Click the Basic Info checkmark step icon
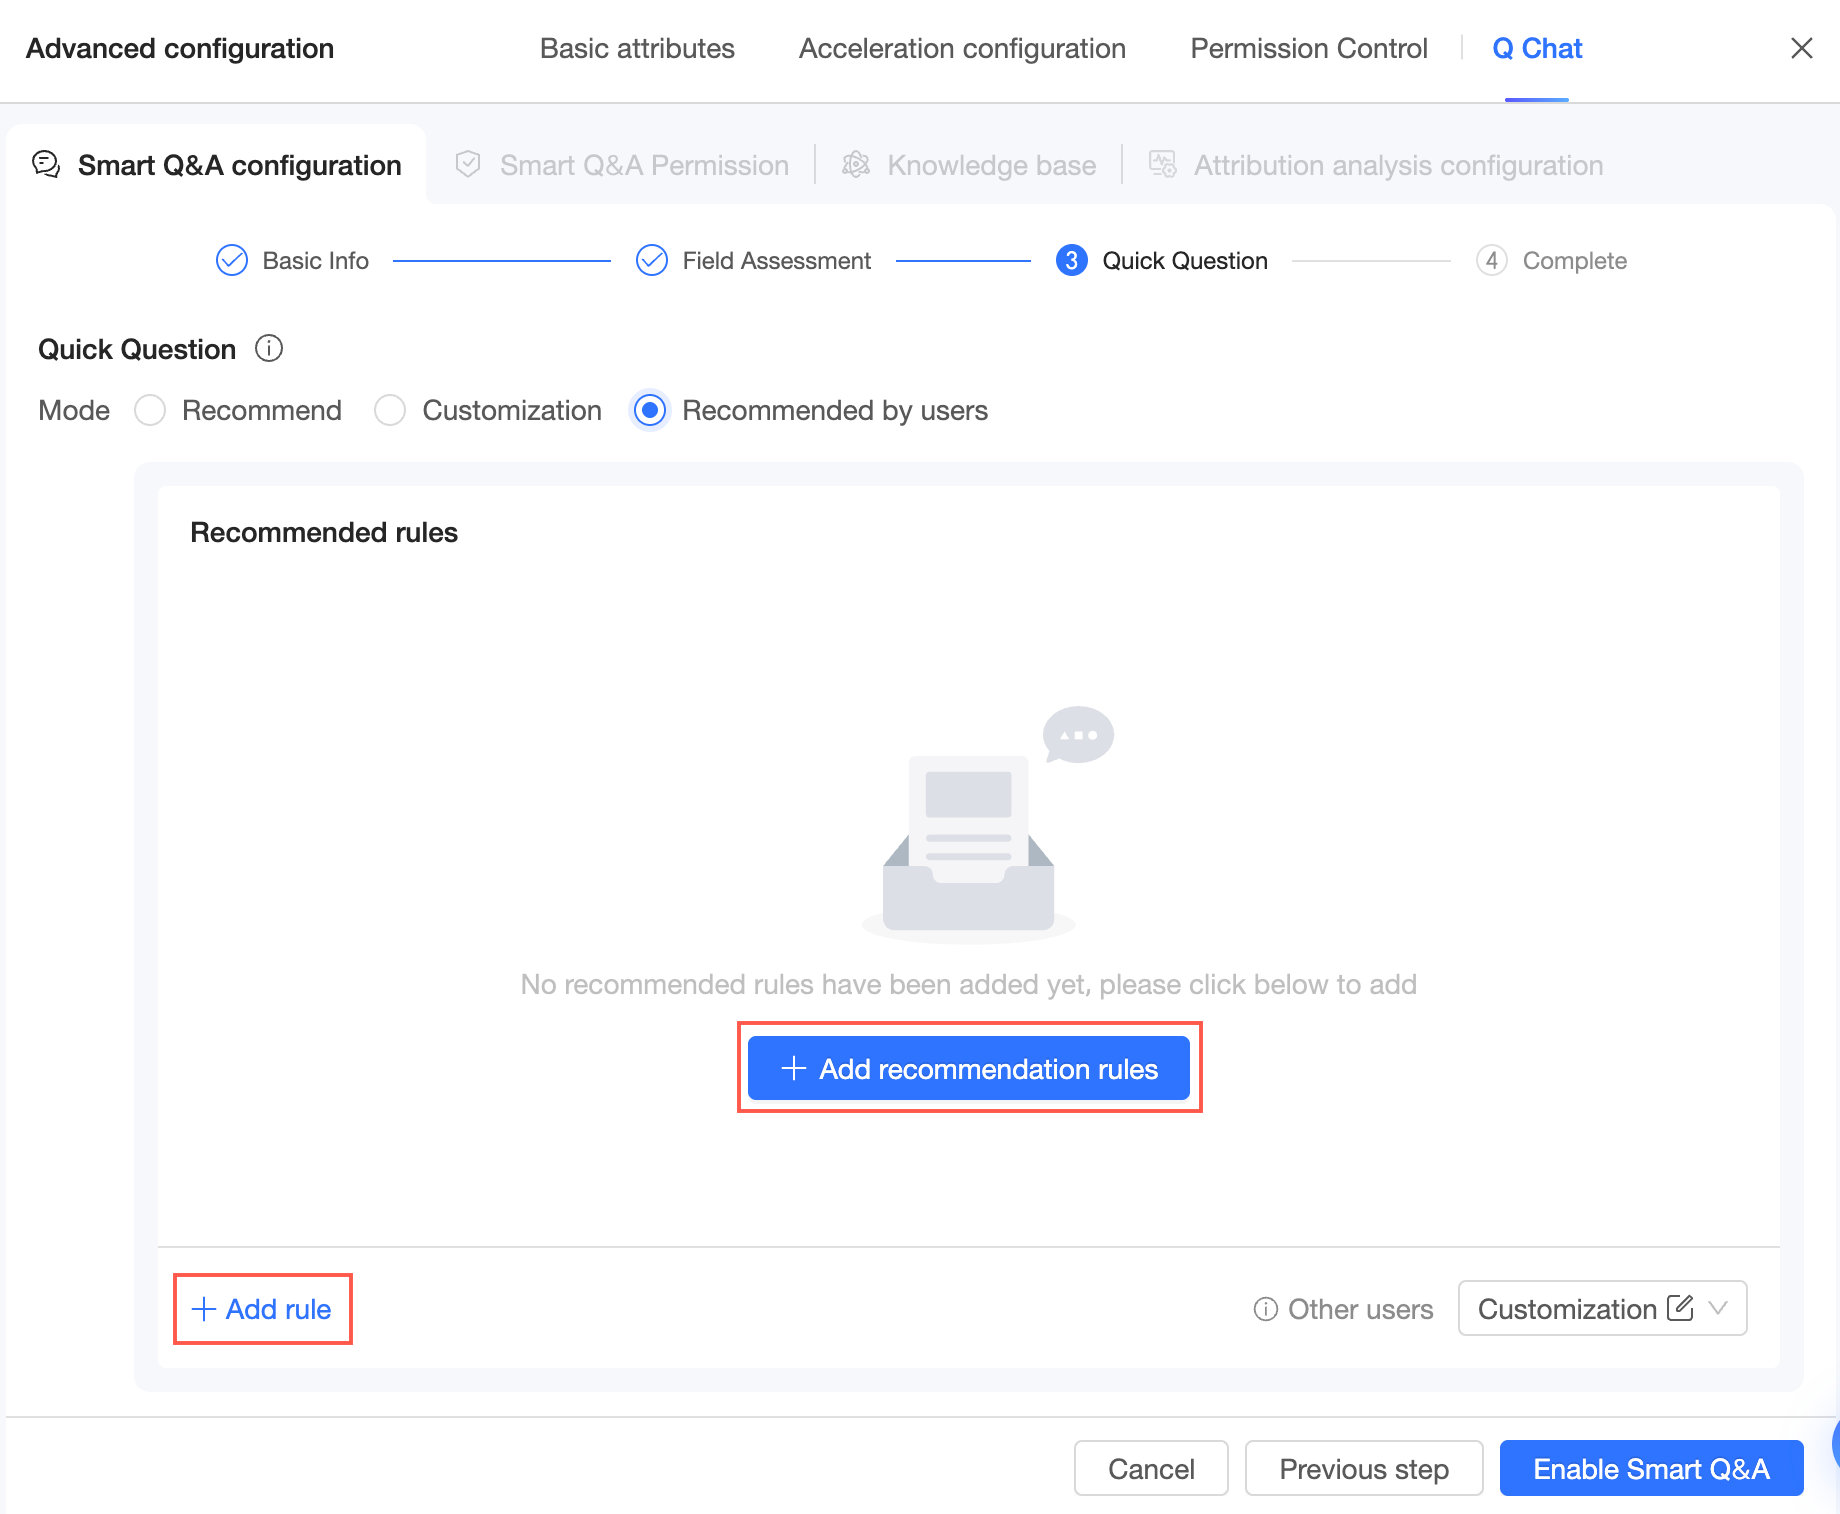Screen dimensions: 1840x1514 point(232,261)
